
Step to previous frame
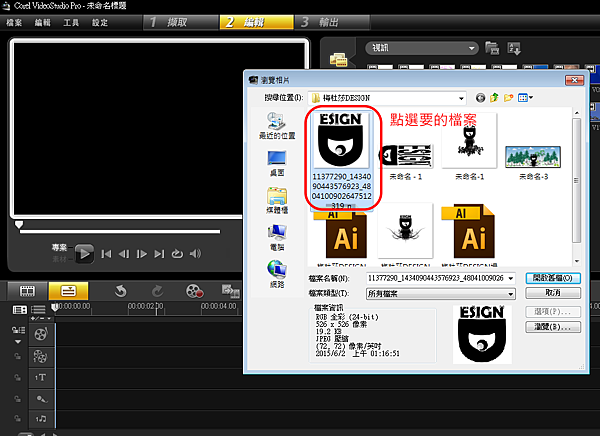124,254
